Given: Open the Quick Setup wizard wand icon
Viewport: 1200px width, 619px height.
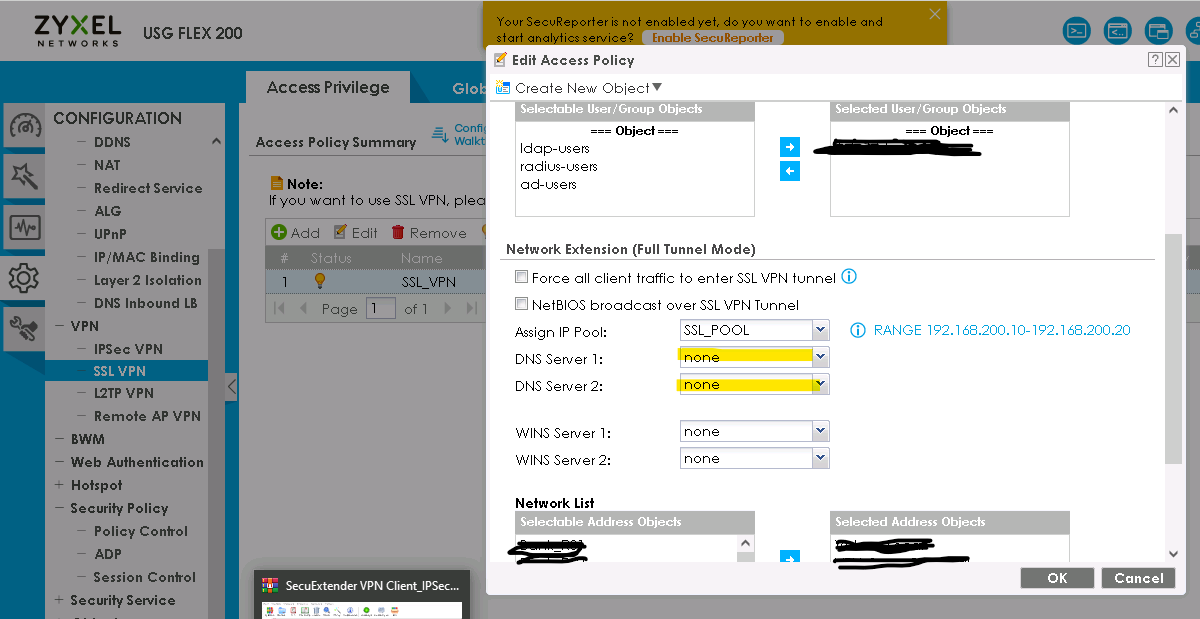Looking at the screenshot, I should pos(25,176).
